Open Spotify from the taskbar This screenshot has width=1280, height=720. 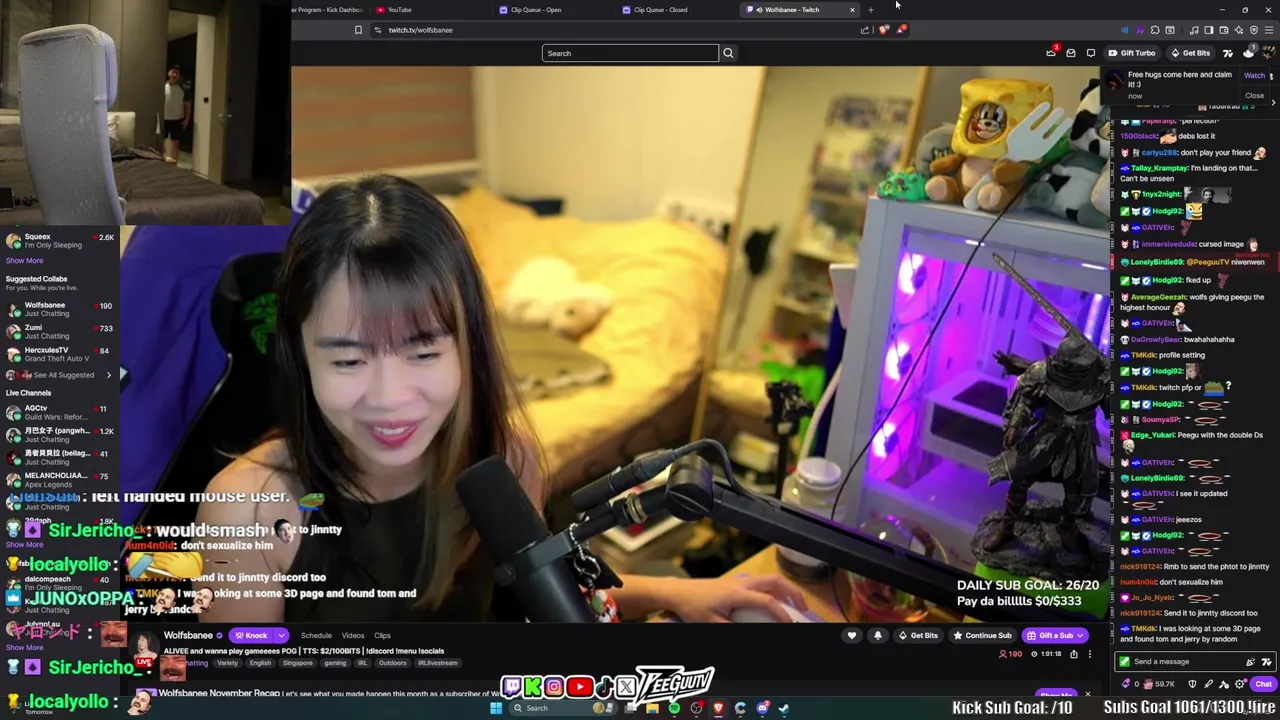click(x=674, y=708)
